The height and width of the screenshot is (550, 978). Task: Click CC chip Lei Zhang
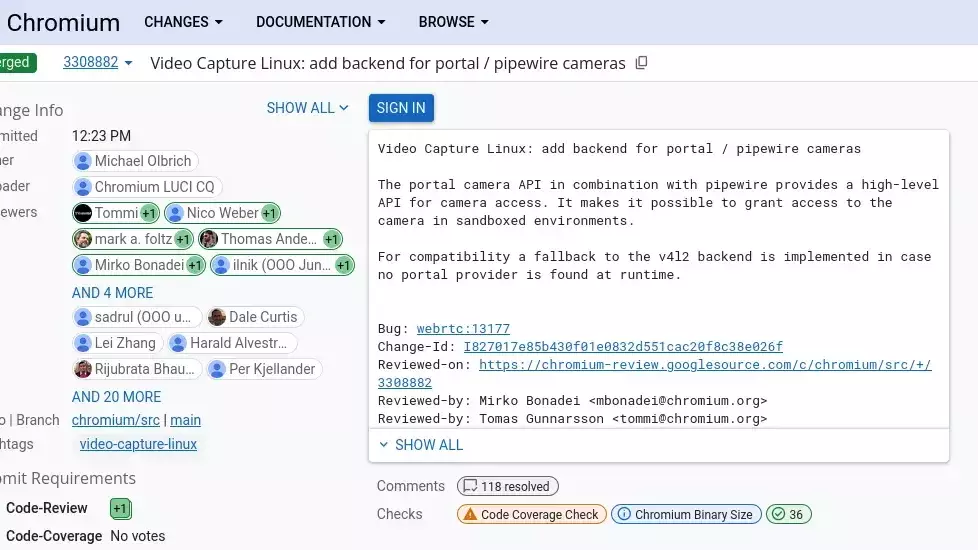[x=117, y=343]
